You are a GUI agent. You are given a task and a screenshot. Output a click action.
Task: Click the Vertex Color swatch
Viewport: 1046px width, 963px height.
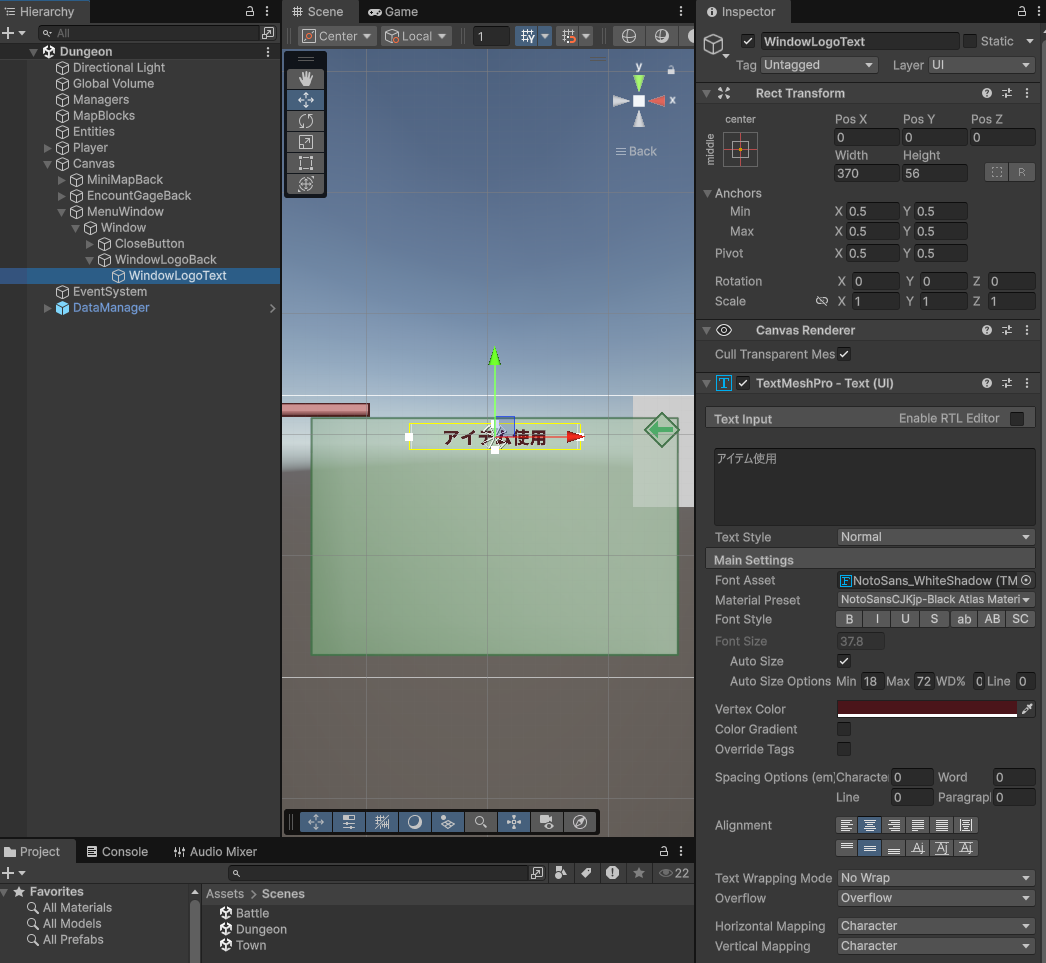pyautogui.click(x=926, y=709)
